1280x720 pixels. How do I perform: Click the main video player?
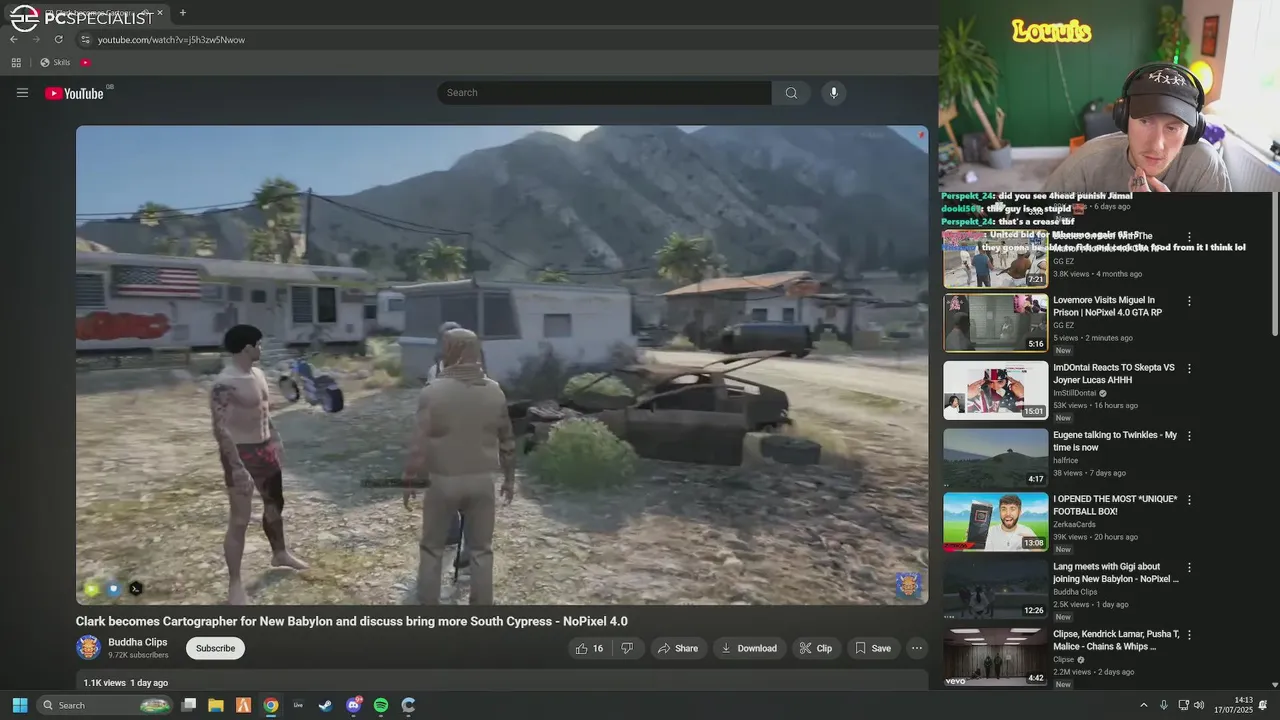tap(502, 364)
